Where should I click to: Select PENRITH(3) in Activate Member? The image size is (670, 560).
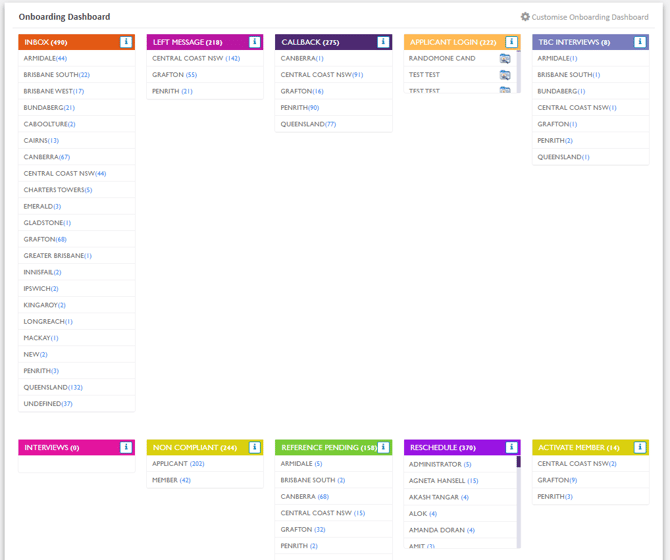555,497
